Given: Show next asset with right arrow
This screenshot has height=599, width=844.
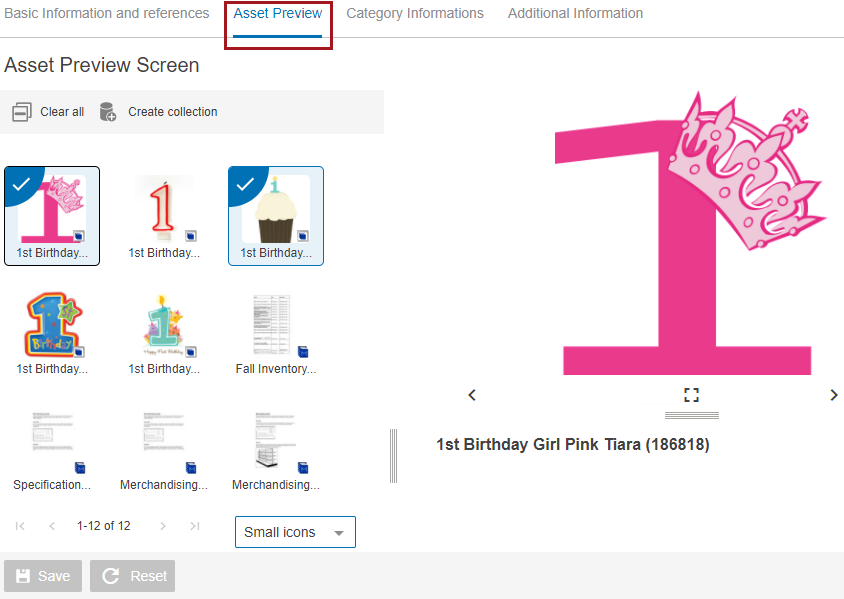Looking at the screenshot, I should tap(834, 395).
